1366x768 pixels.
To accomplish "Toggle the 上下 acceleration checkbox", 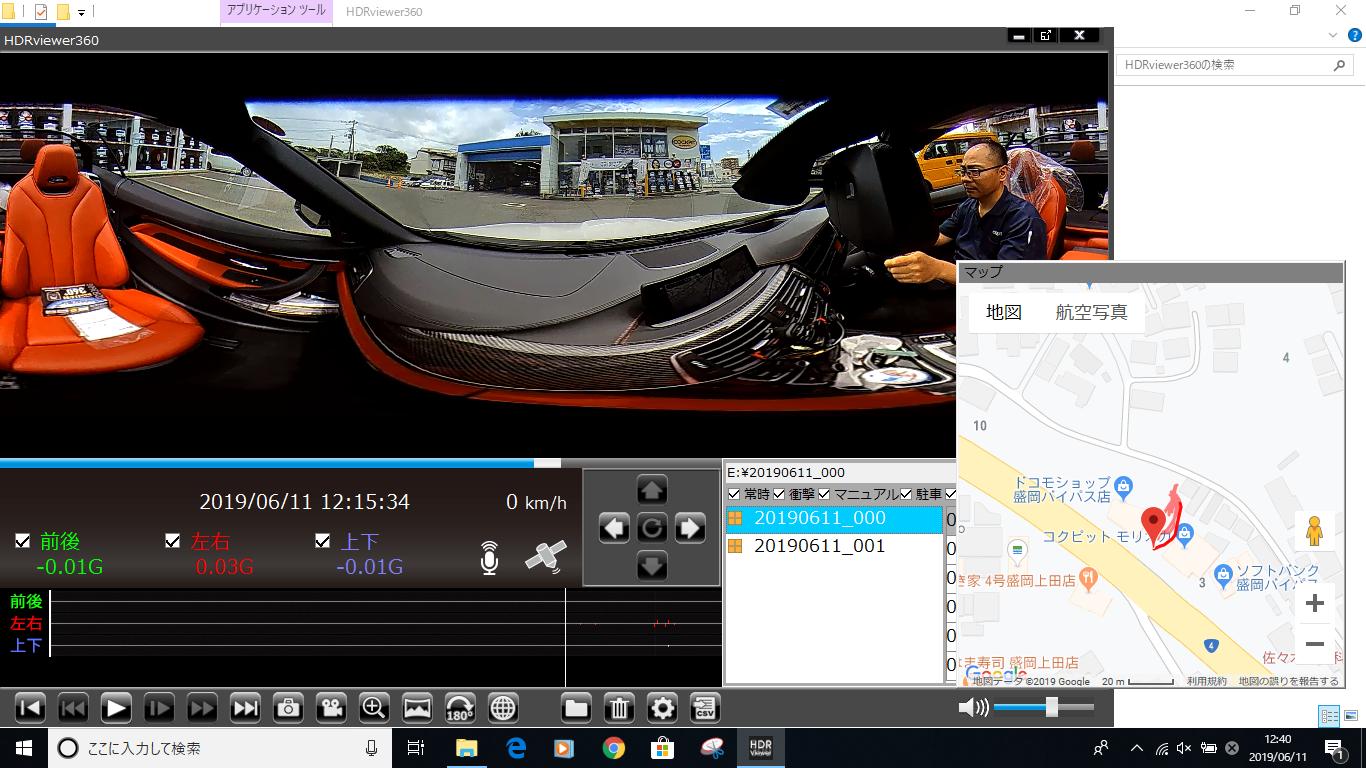I will [322, 541].
